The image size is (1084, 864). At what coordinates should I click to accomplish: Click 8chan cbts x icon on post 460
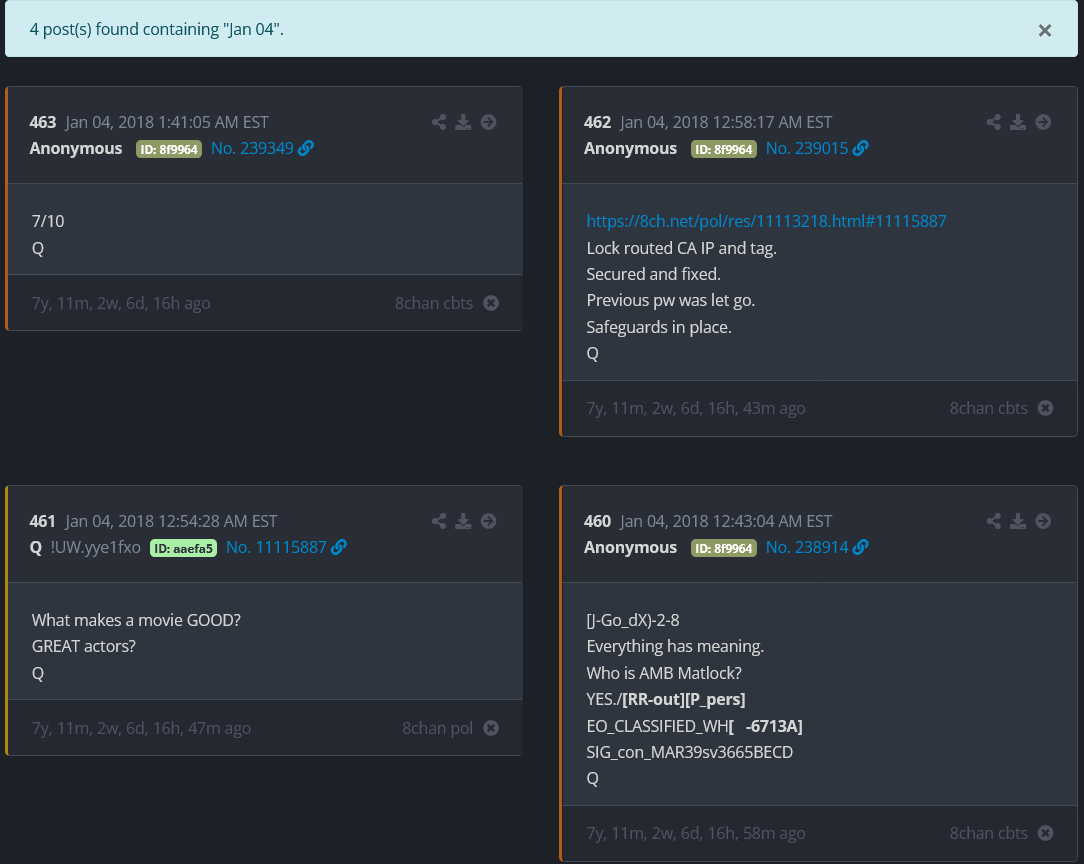point(1045,833)
